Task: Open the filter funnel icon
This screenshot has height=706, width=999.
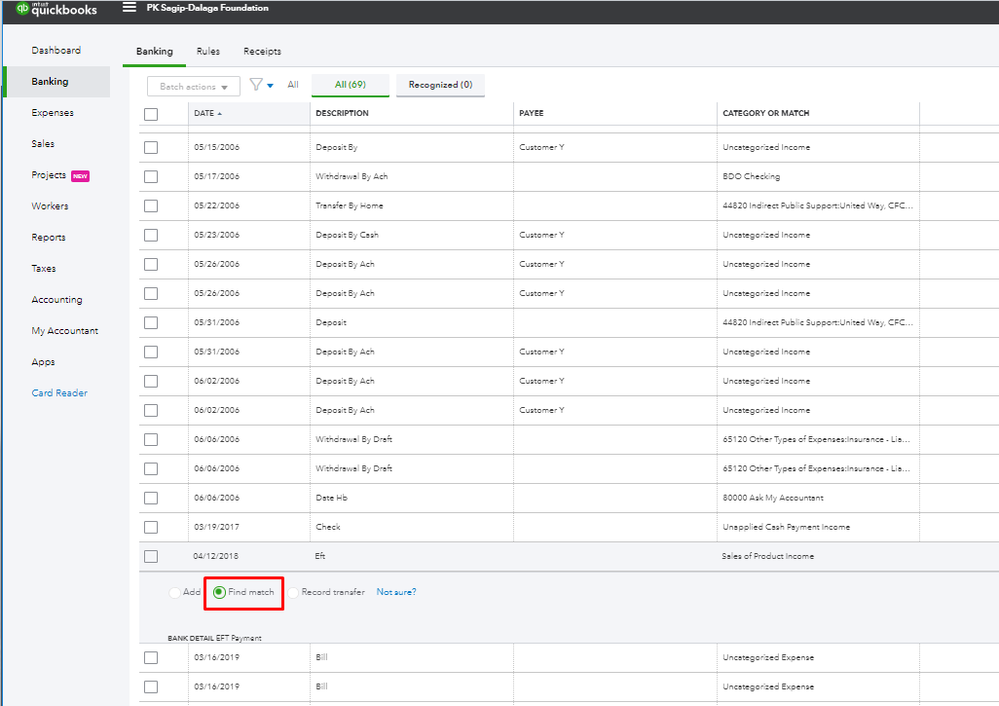Action: (256, 86)
